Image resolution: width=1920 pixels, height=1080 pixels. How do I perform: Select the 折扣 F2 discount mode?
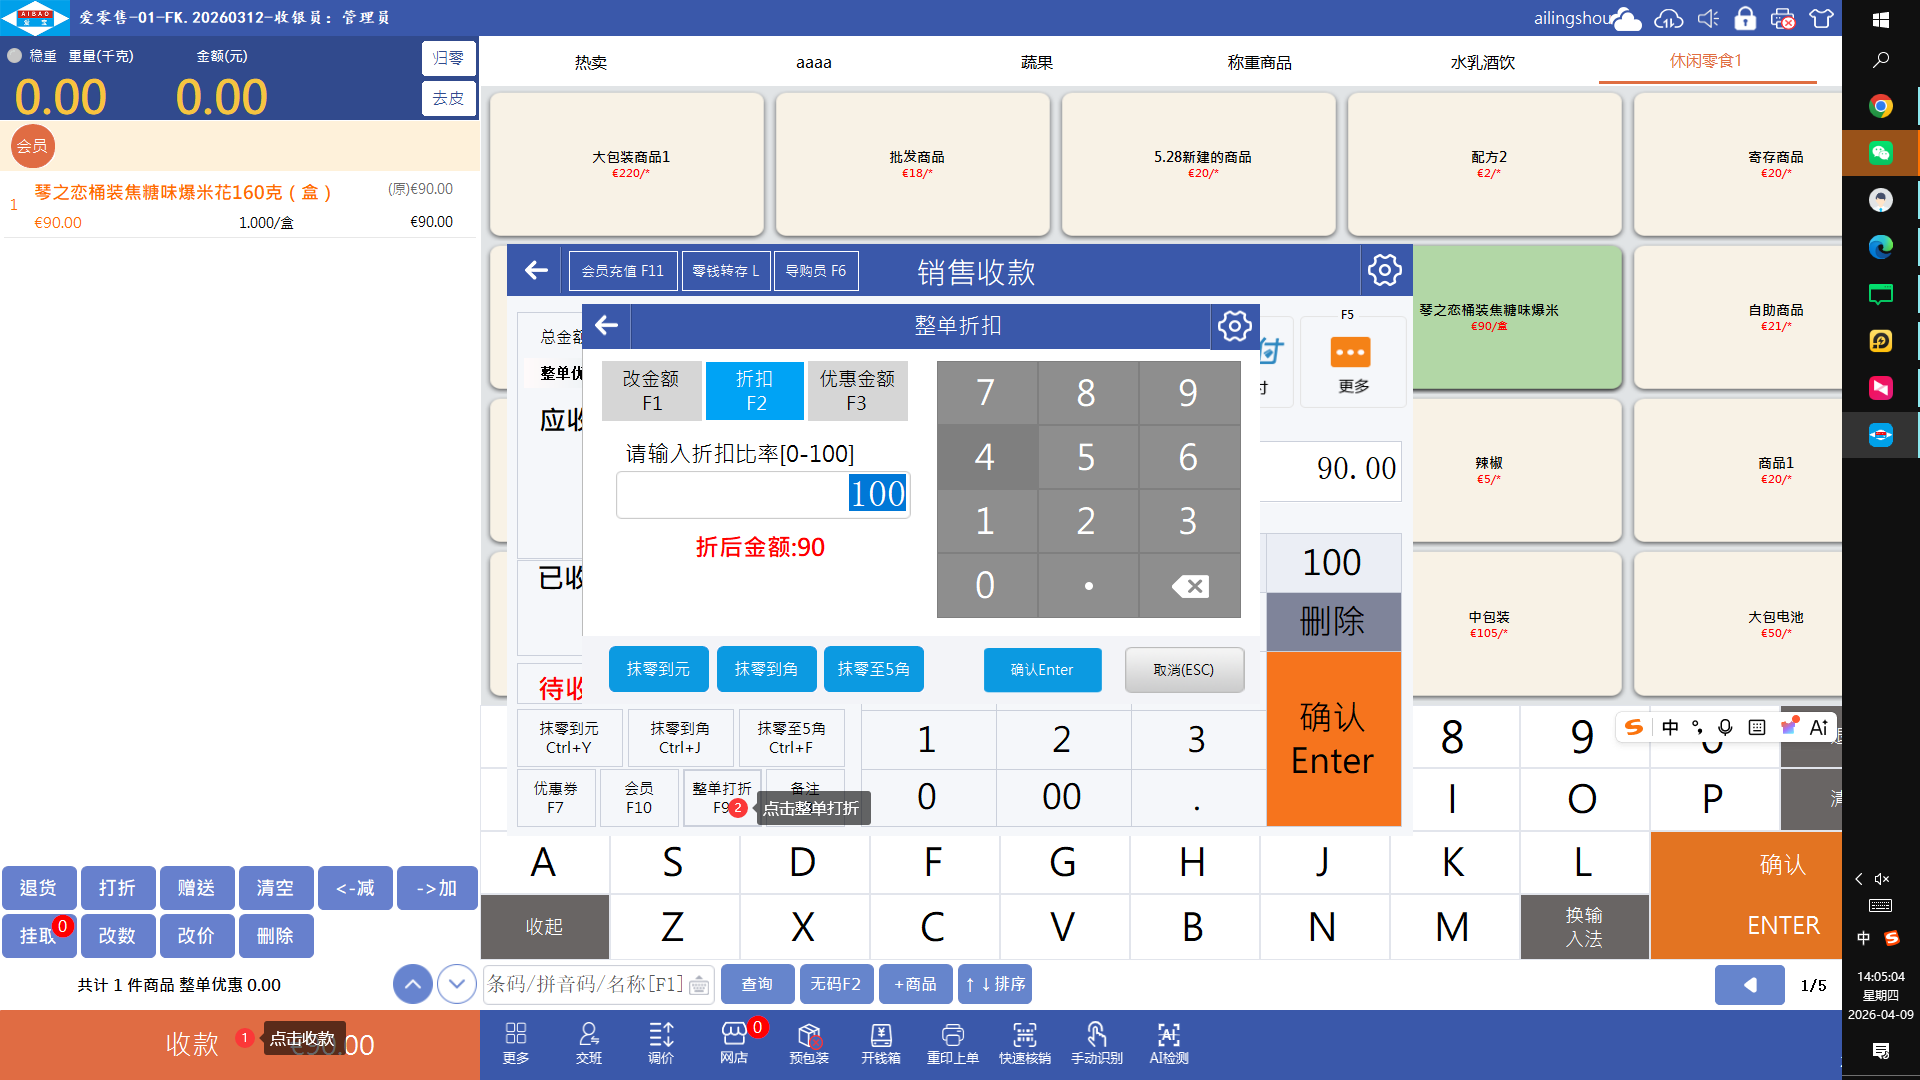(x=755, y=390)
